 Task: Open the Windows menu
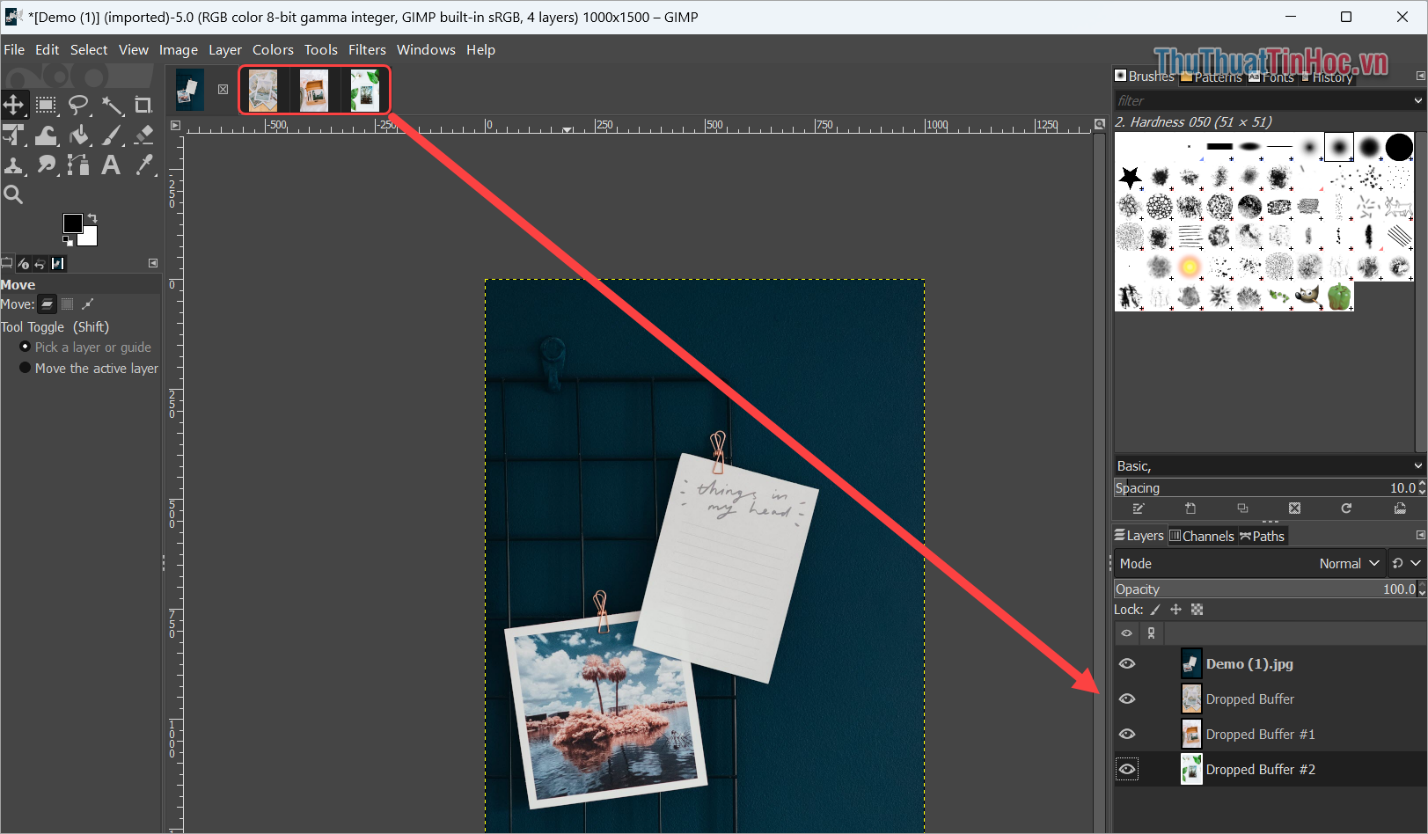click(x=426, y=50)
